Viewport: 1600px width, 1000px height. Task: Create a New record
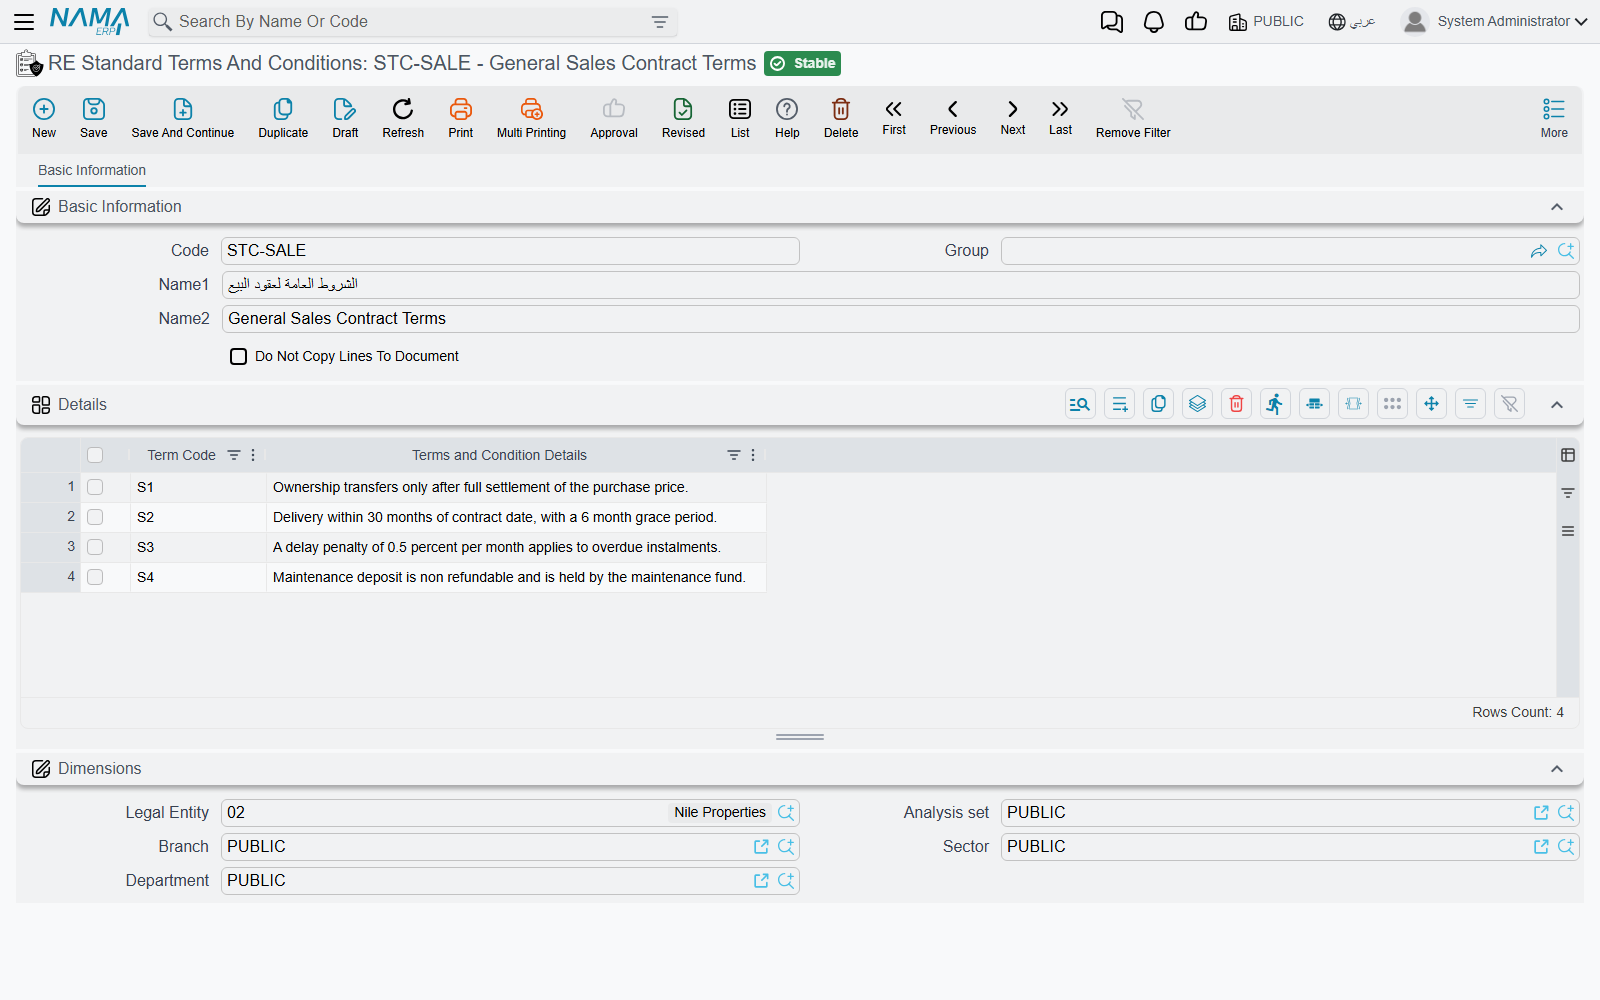click(x=44, y=118)
